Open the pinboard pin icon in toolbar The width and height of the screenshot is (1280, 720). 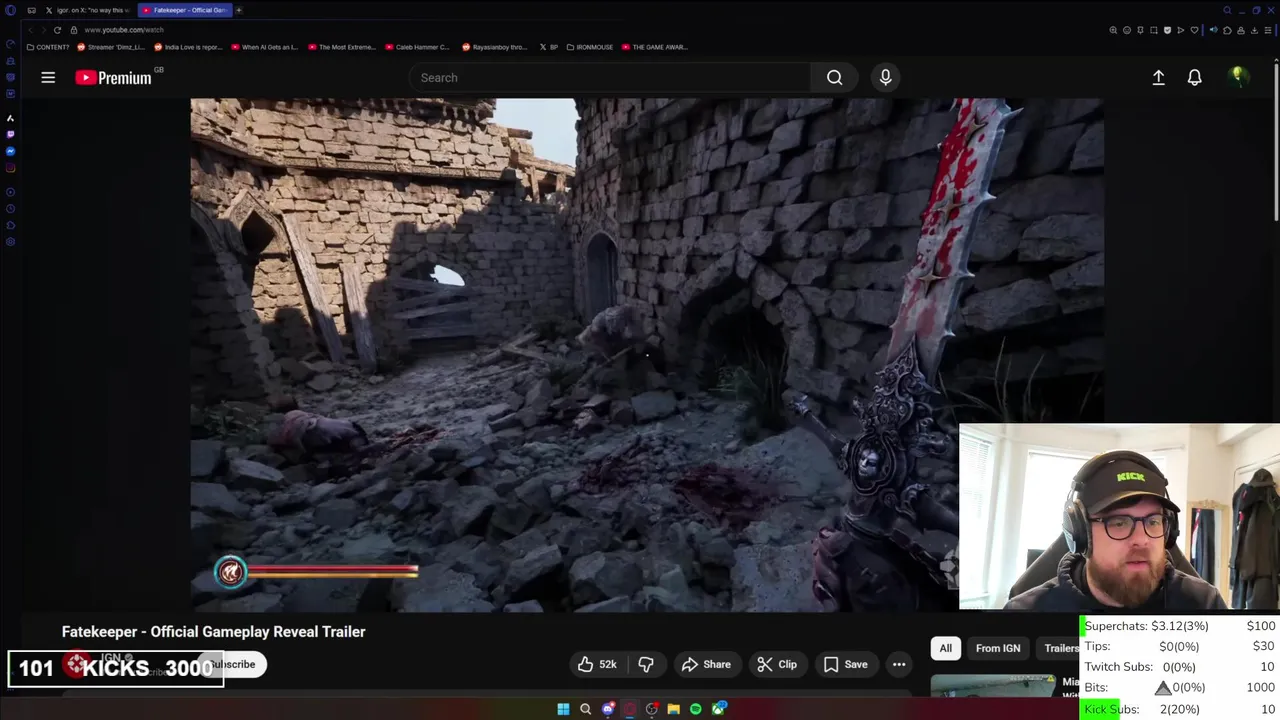click(x=1140, y=30)
